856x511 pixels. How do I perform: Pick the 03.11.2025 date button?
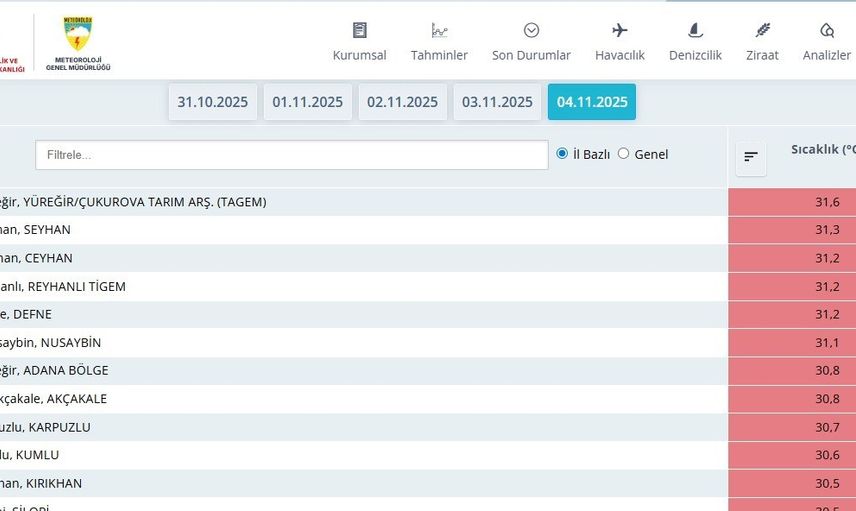point(497,102)
